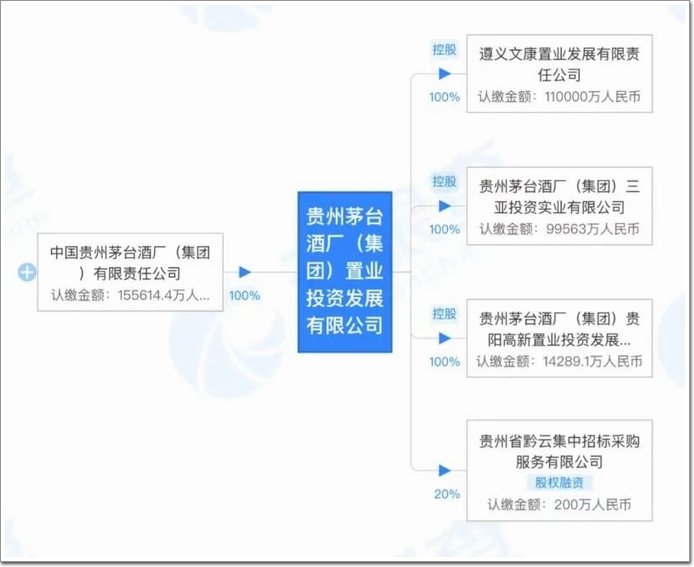Image resolution: width=694 pixels, height=567 pixels.
Task: Select the blue 贵州茅台酒厂（集团）置业投资发展有限公司 node
Action: click(346, 272)
